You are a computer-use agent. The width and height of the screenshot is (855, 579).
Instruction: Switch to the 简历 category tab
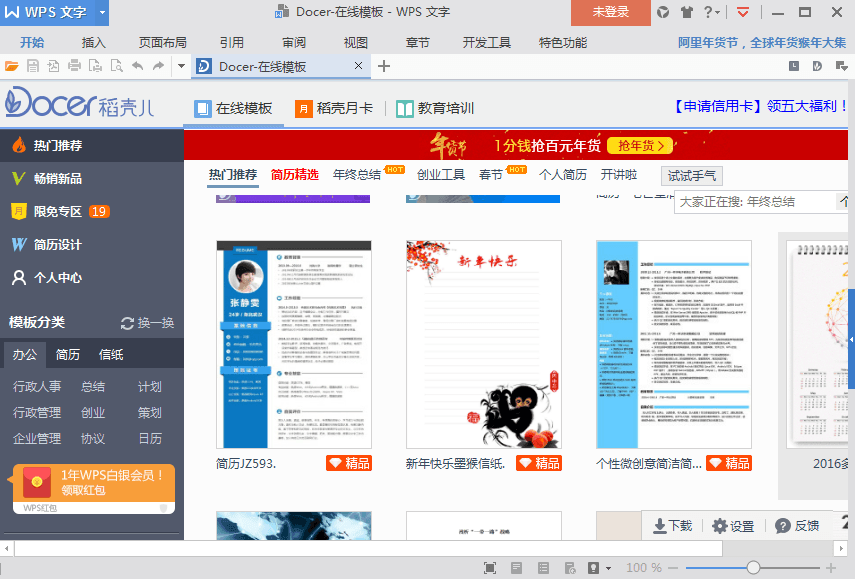[68, 354]
